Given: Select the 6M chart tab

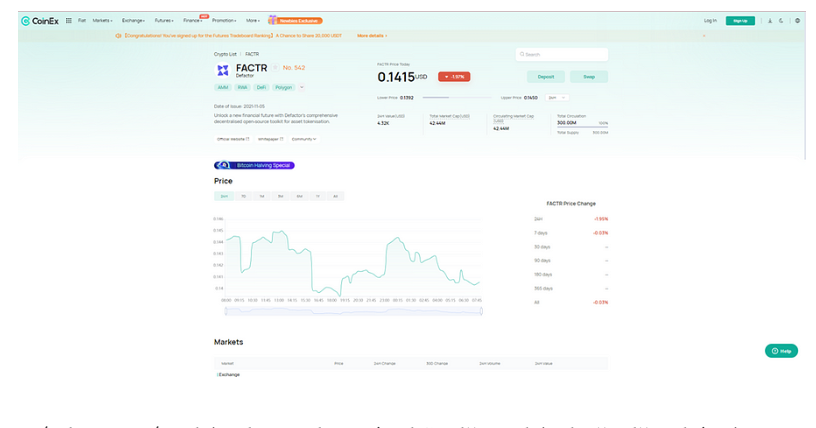Looking at the screenshot, I should pyautogui.click(x=299, y=196).
